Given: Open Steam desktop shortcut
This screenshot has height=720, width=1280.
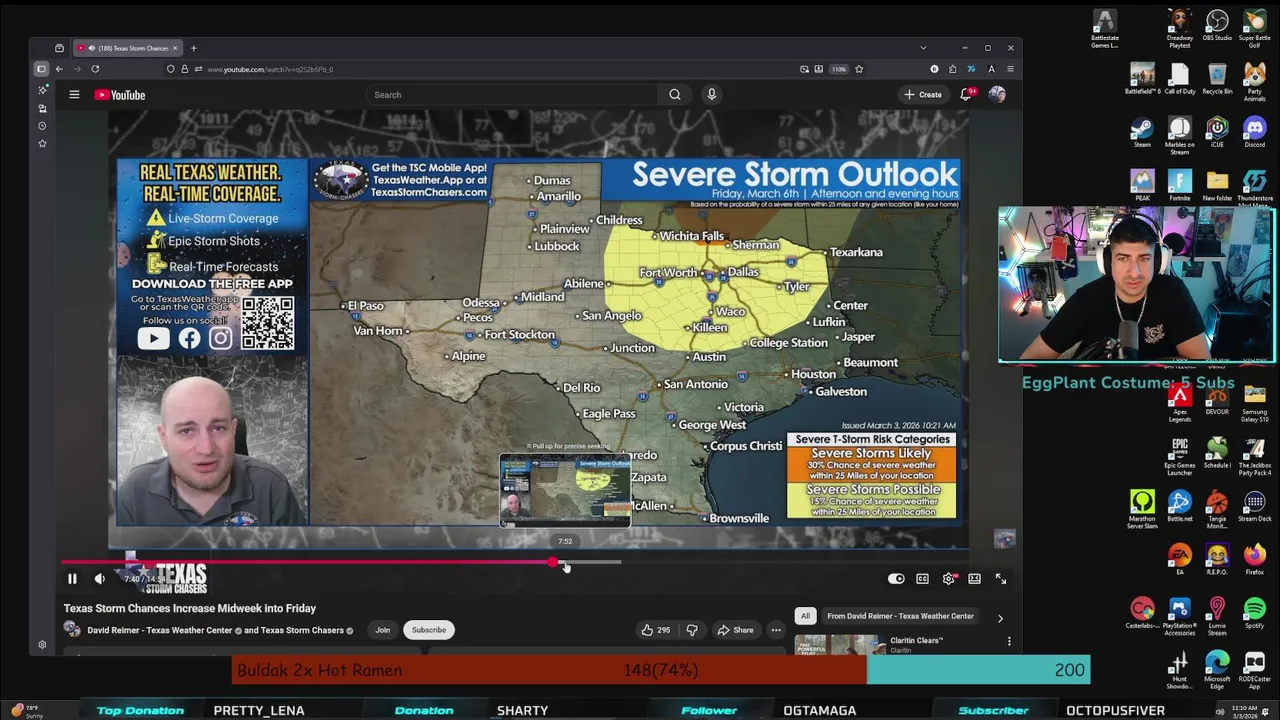Looking at the screenshot, I should coord(1142,132).
